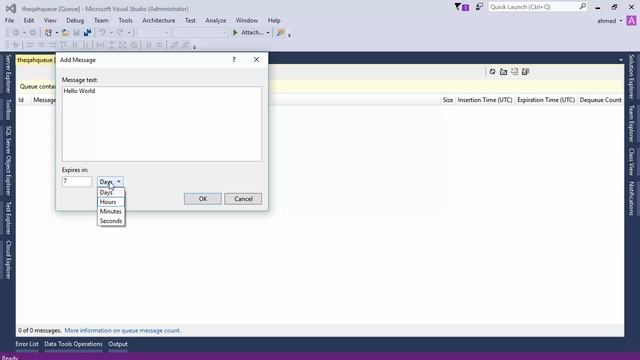
Task: Click the Open File toolbar icon
Action: click(65, 33)
